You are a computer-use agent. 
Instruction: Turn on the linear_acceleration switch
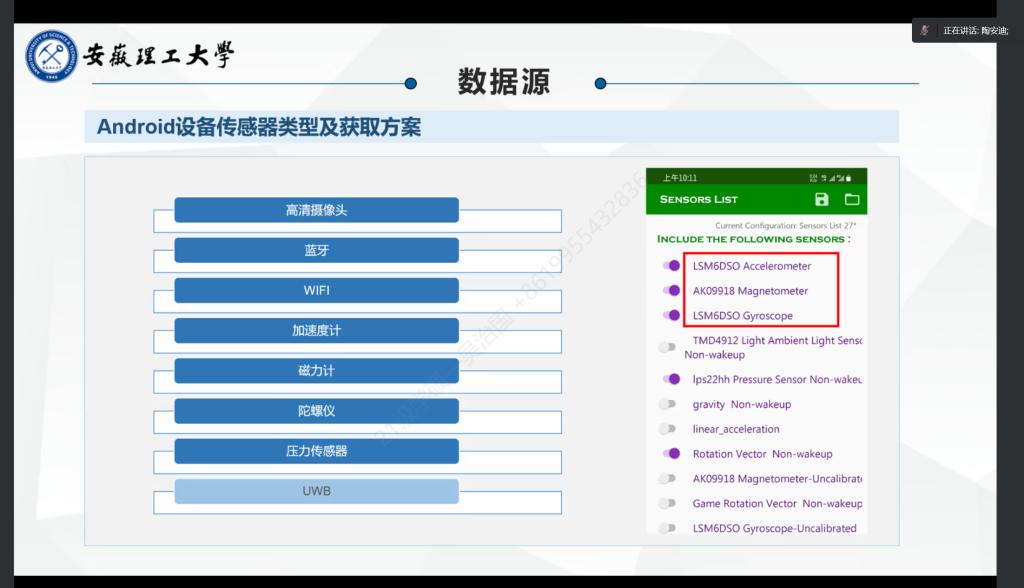667,429
